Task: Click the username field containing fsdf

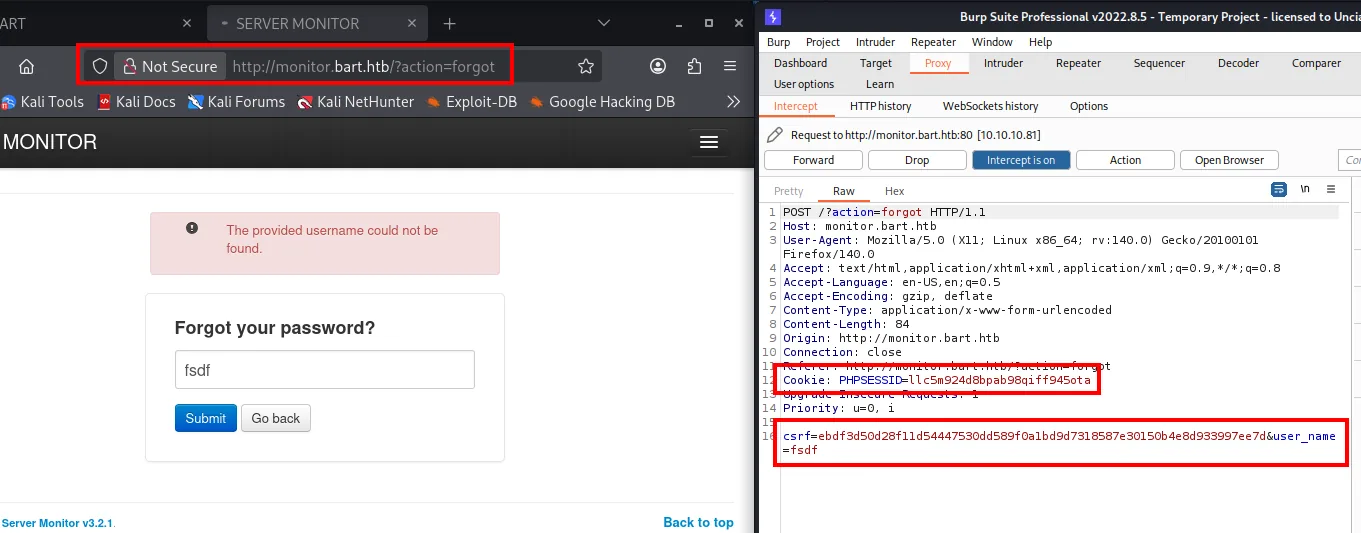Action: [x=324, y=370]
